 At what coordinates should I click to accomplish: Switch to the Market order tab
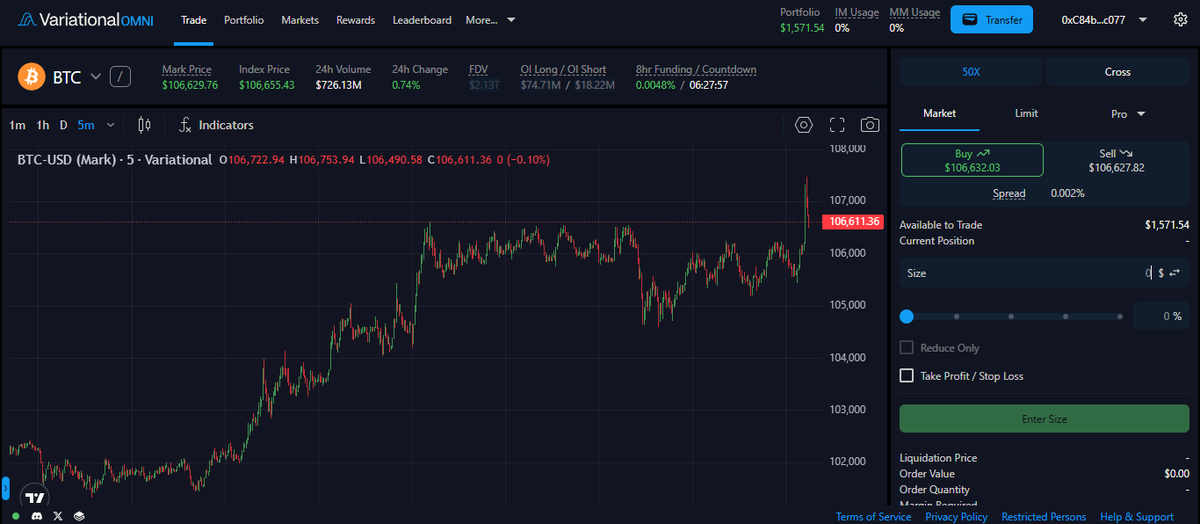[940, 114]
